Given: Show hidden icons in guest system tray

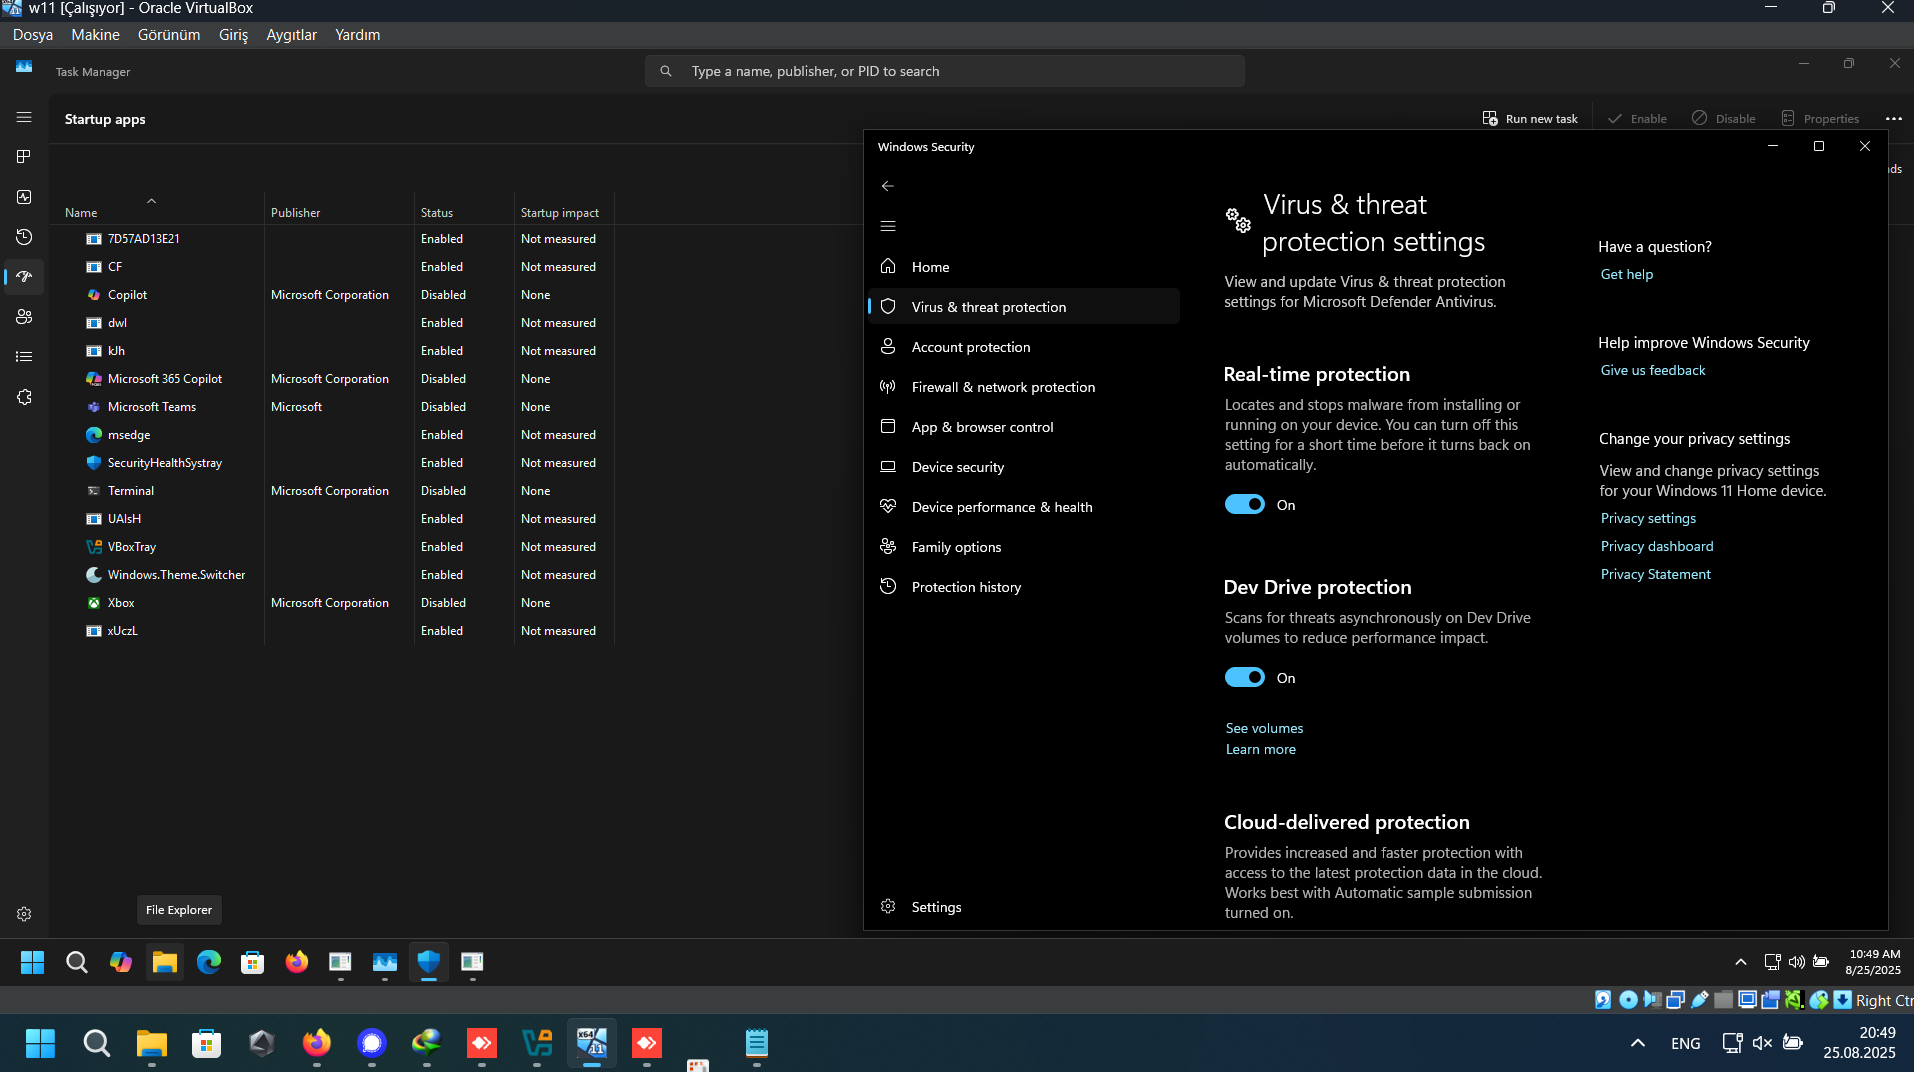Looking at the screenshot, I should 1741,962.
